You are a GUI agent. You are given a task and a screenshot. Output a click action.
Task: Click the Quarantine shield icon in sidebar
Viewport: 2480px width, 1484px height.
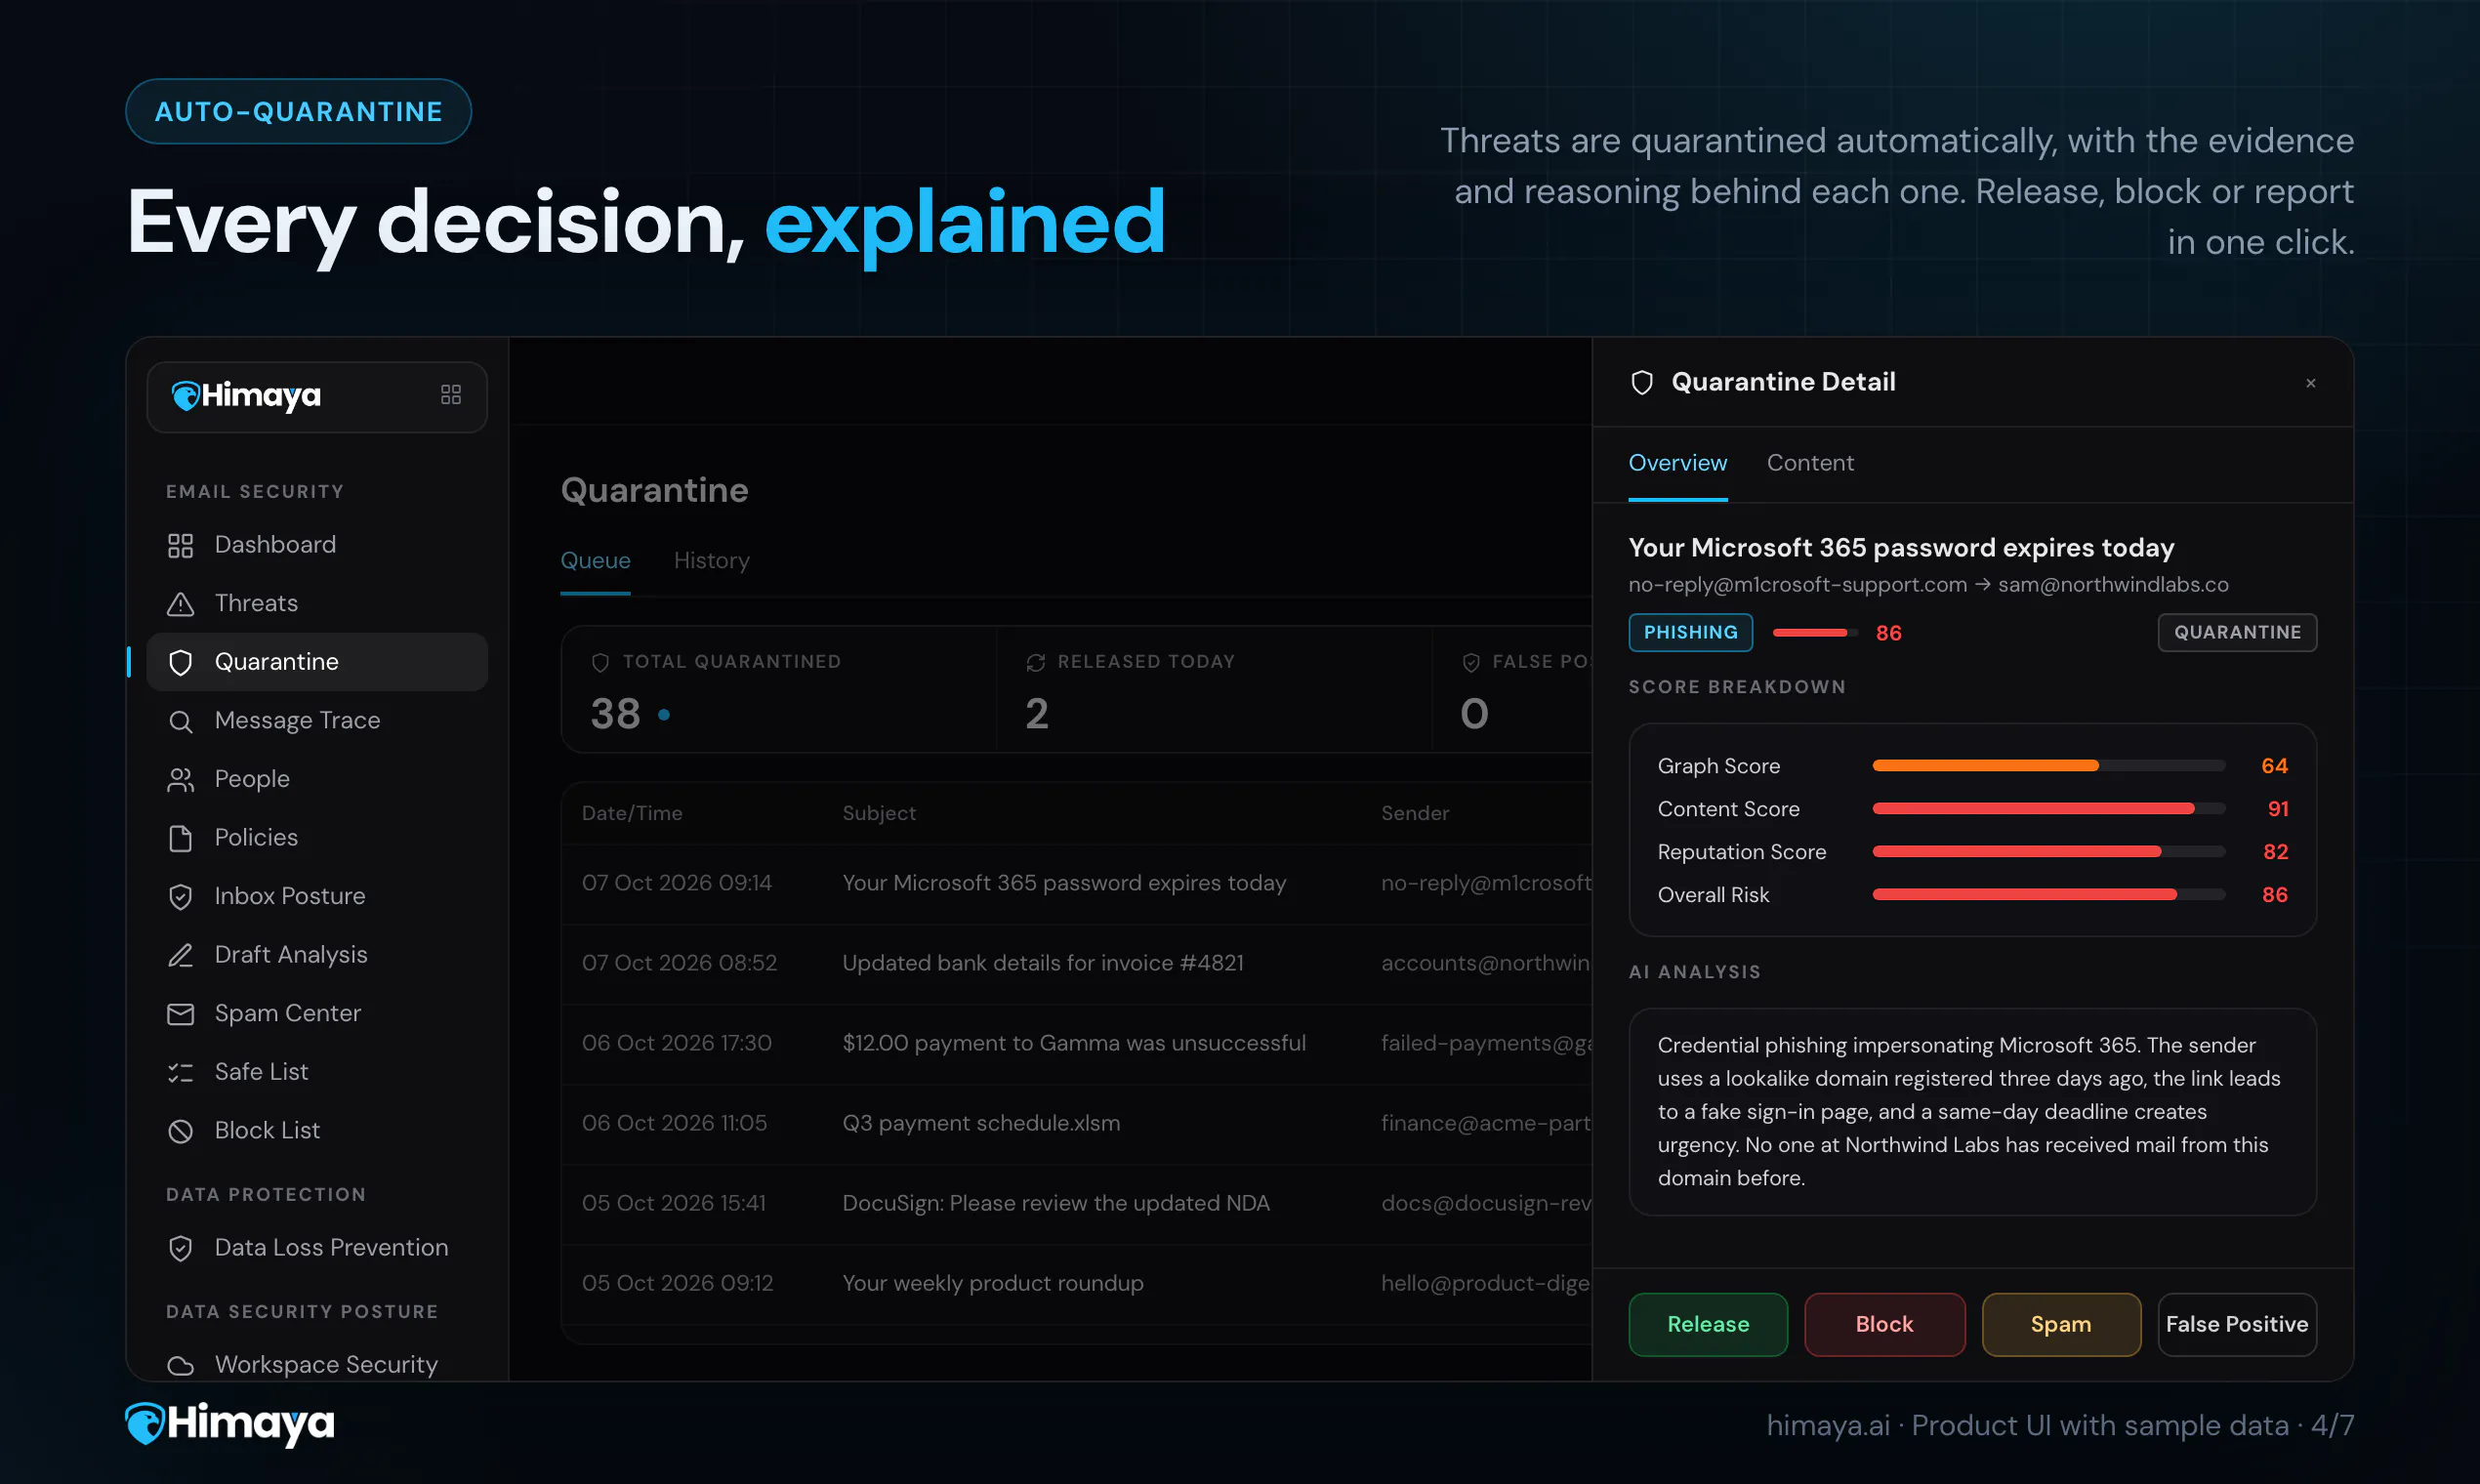click(180, 662)
